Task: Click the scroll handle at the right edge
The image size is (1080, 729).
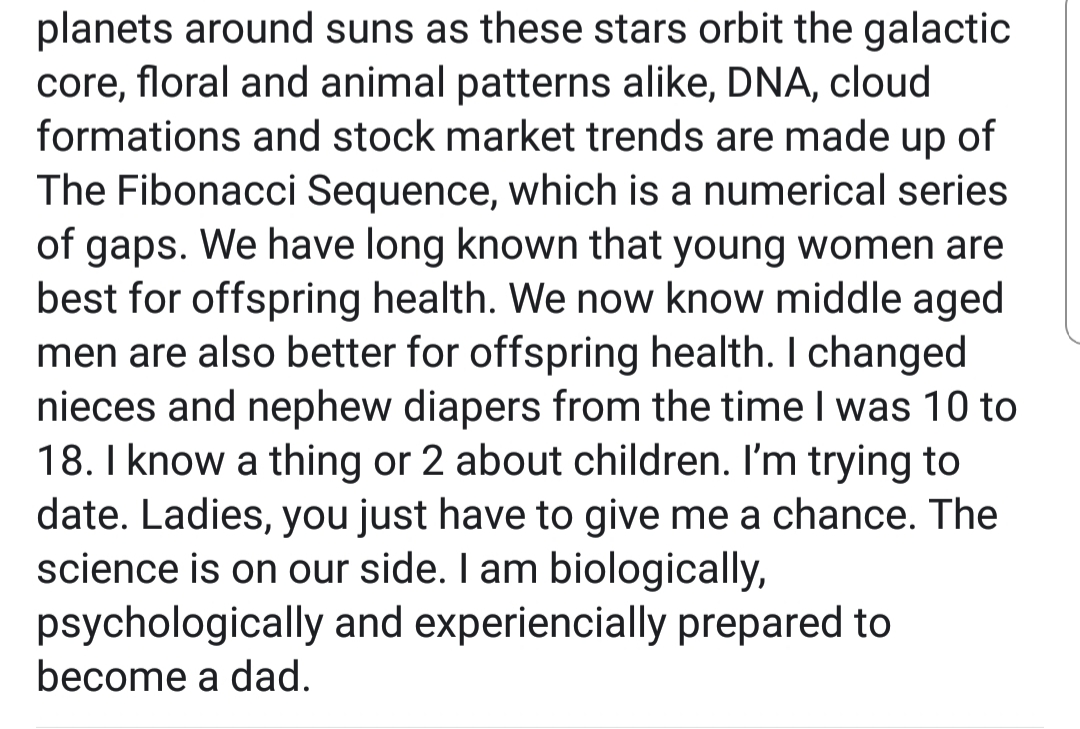Action: (x=1074, y=170)
